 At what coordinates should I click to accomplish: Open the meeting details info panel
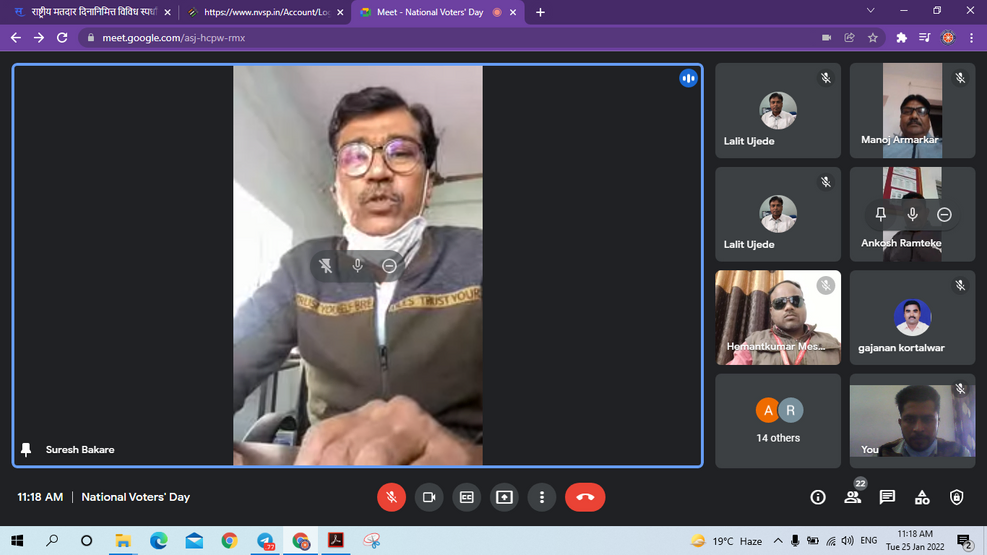point(818,497)
